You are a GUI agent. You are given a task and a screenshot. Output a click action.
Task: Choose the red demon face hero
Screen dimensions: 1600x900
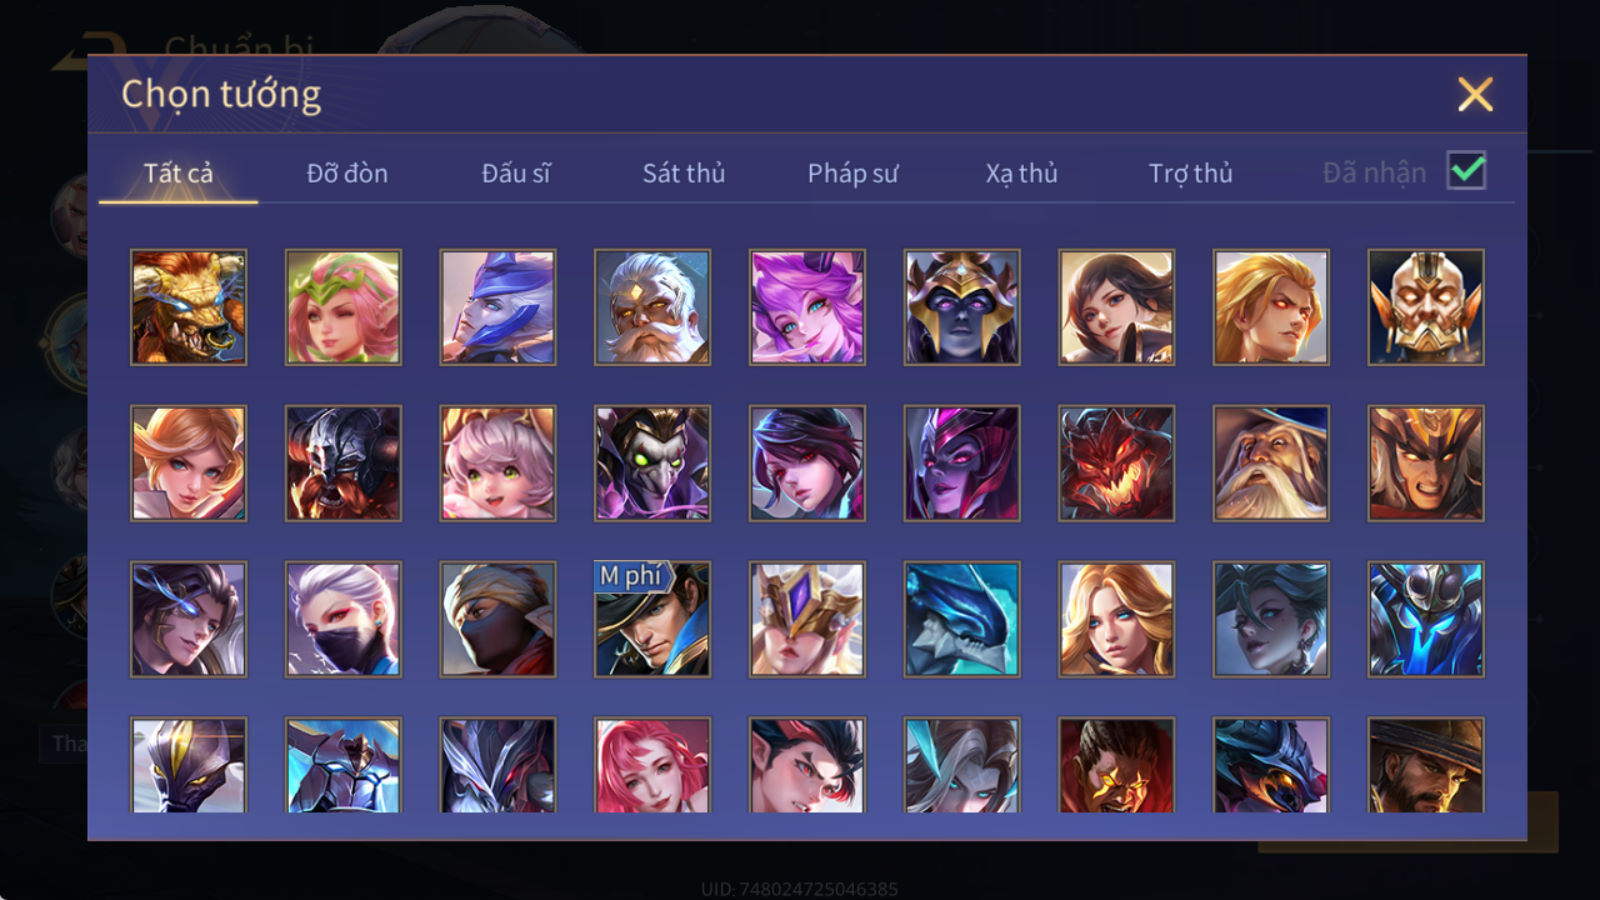tap(1116, 463)
